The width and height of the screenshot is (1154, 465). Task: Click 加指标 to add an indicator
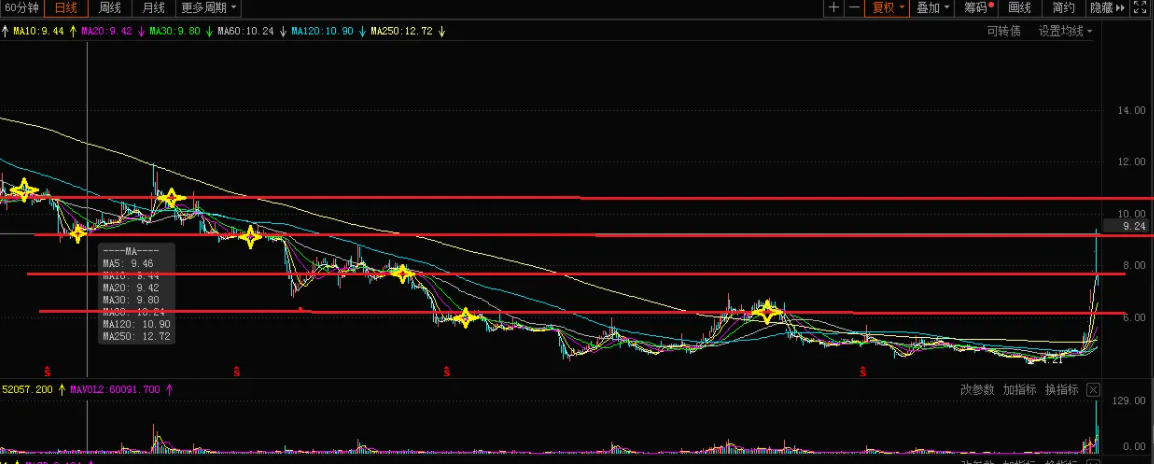[x=1019, y=390]
